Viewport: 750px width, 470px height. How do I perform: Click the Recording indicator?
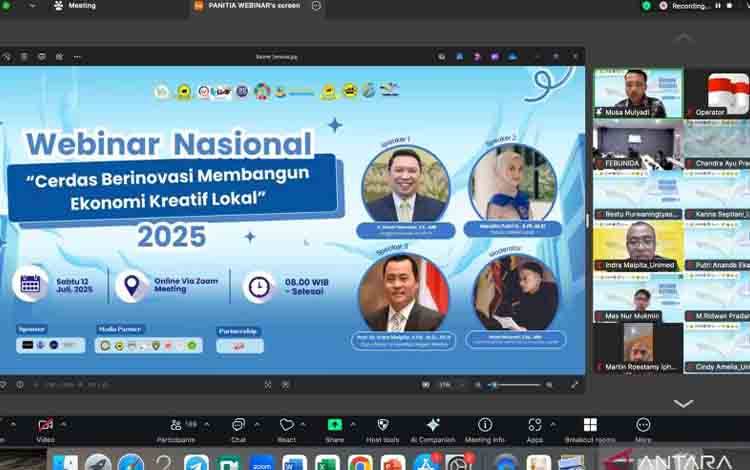[x=684, y=6]
